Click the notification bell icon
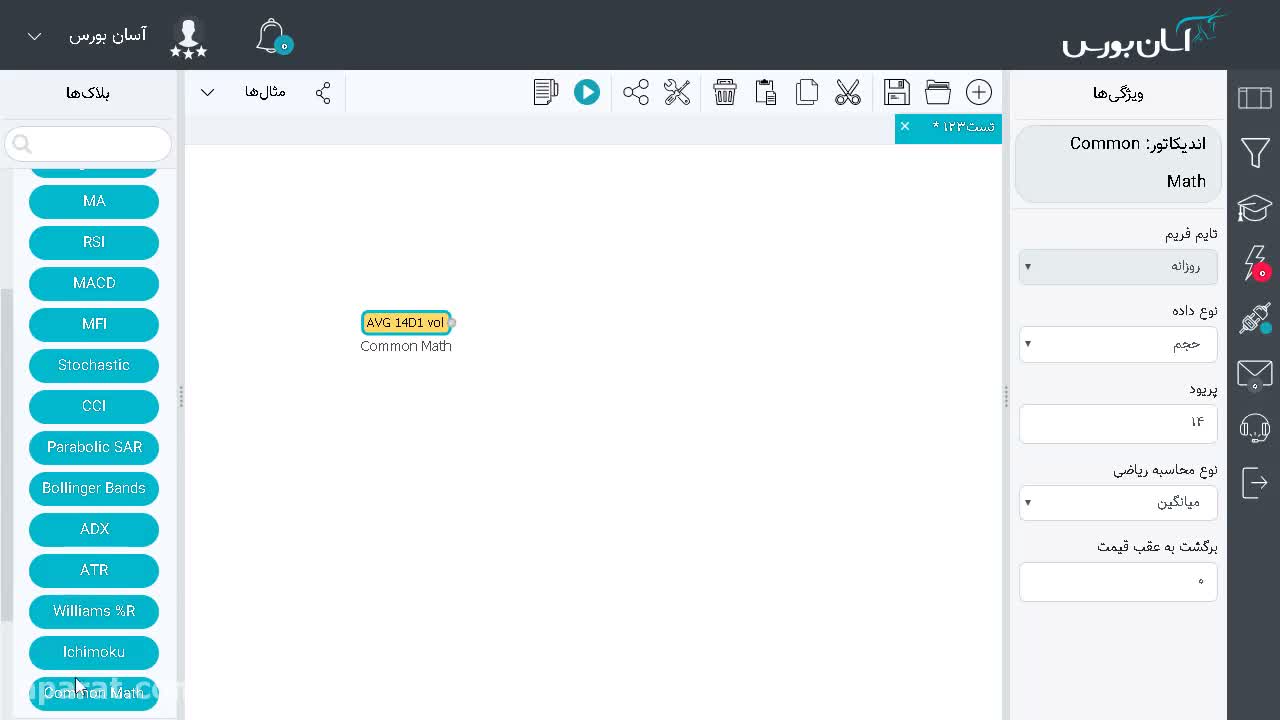 point(272,36)
